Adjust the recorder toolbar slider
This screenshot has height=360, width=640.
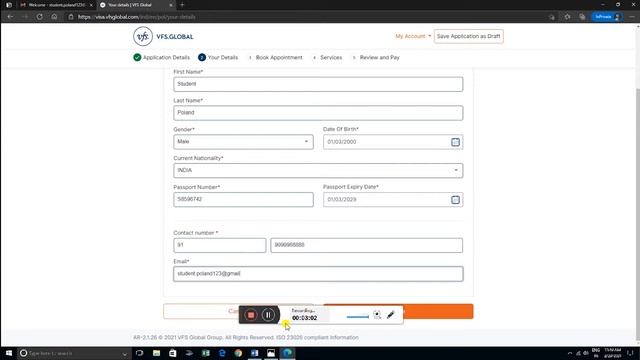(x=358, y=317)
